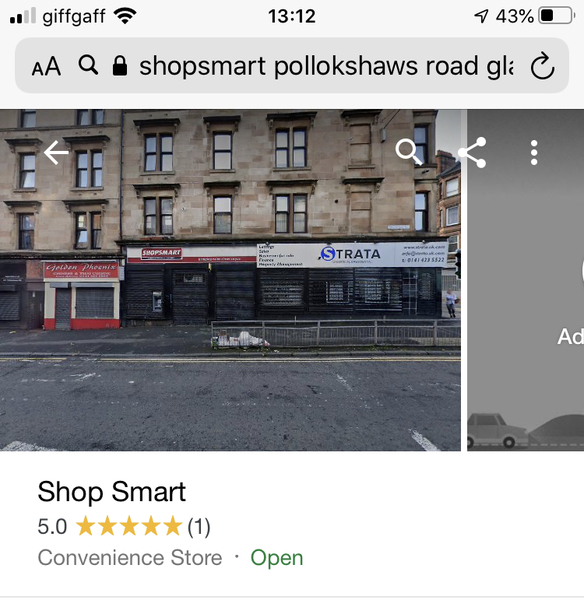Tap the back arrow on the photo

pos(56,153)
